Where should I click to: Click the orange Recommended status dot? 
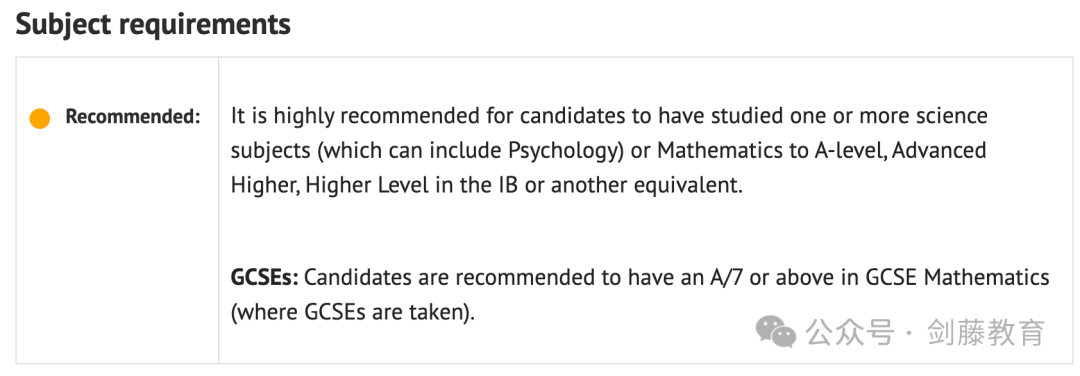[40, 118]
